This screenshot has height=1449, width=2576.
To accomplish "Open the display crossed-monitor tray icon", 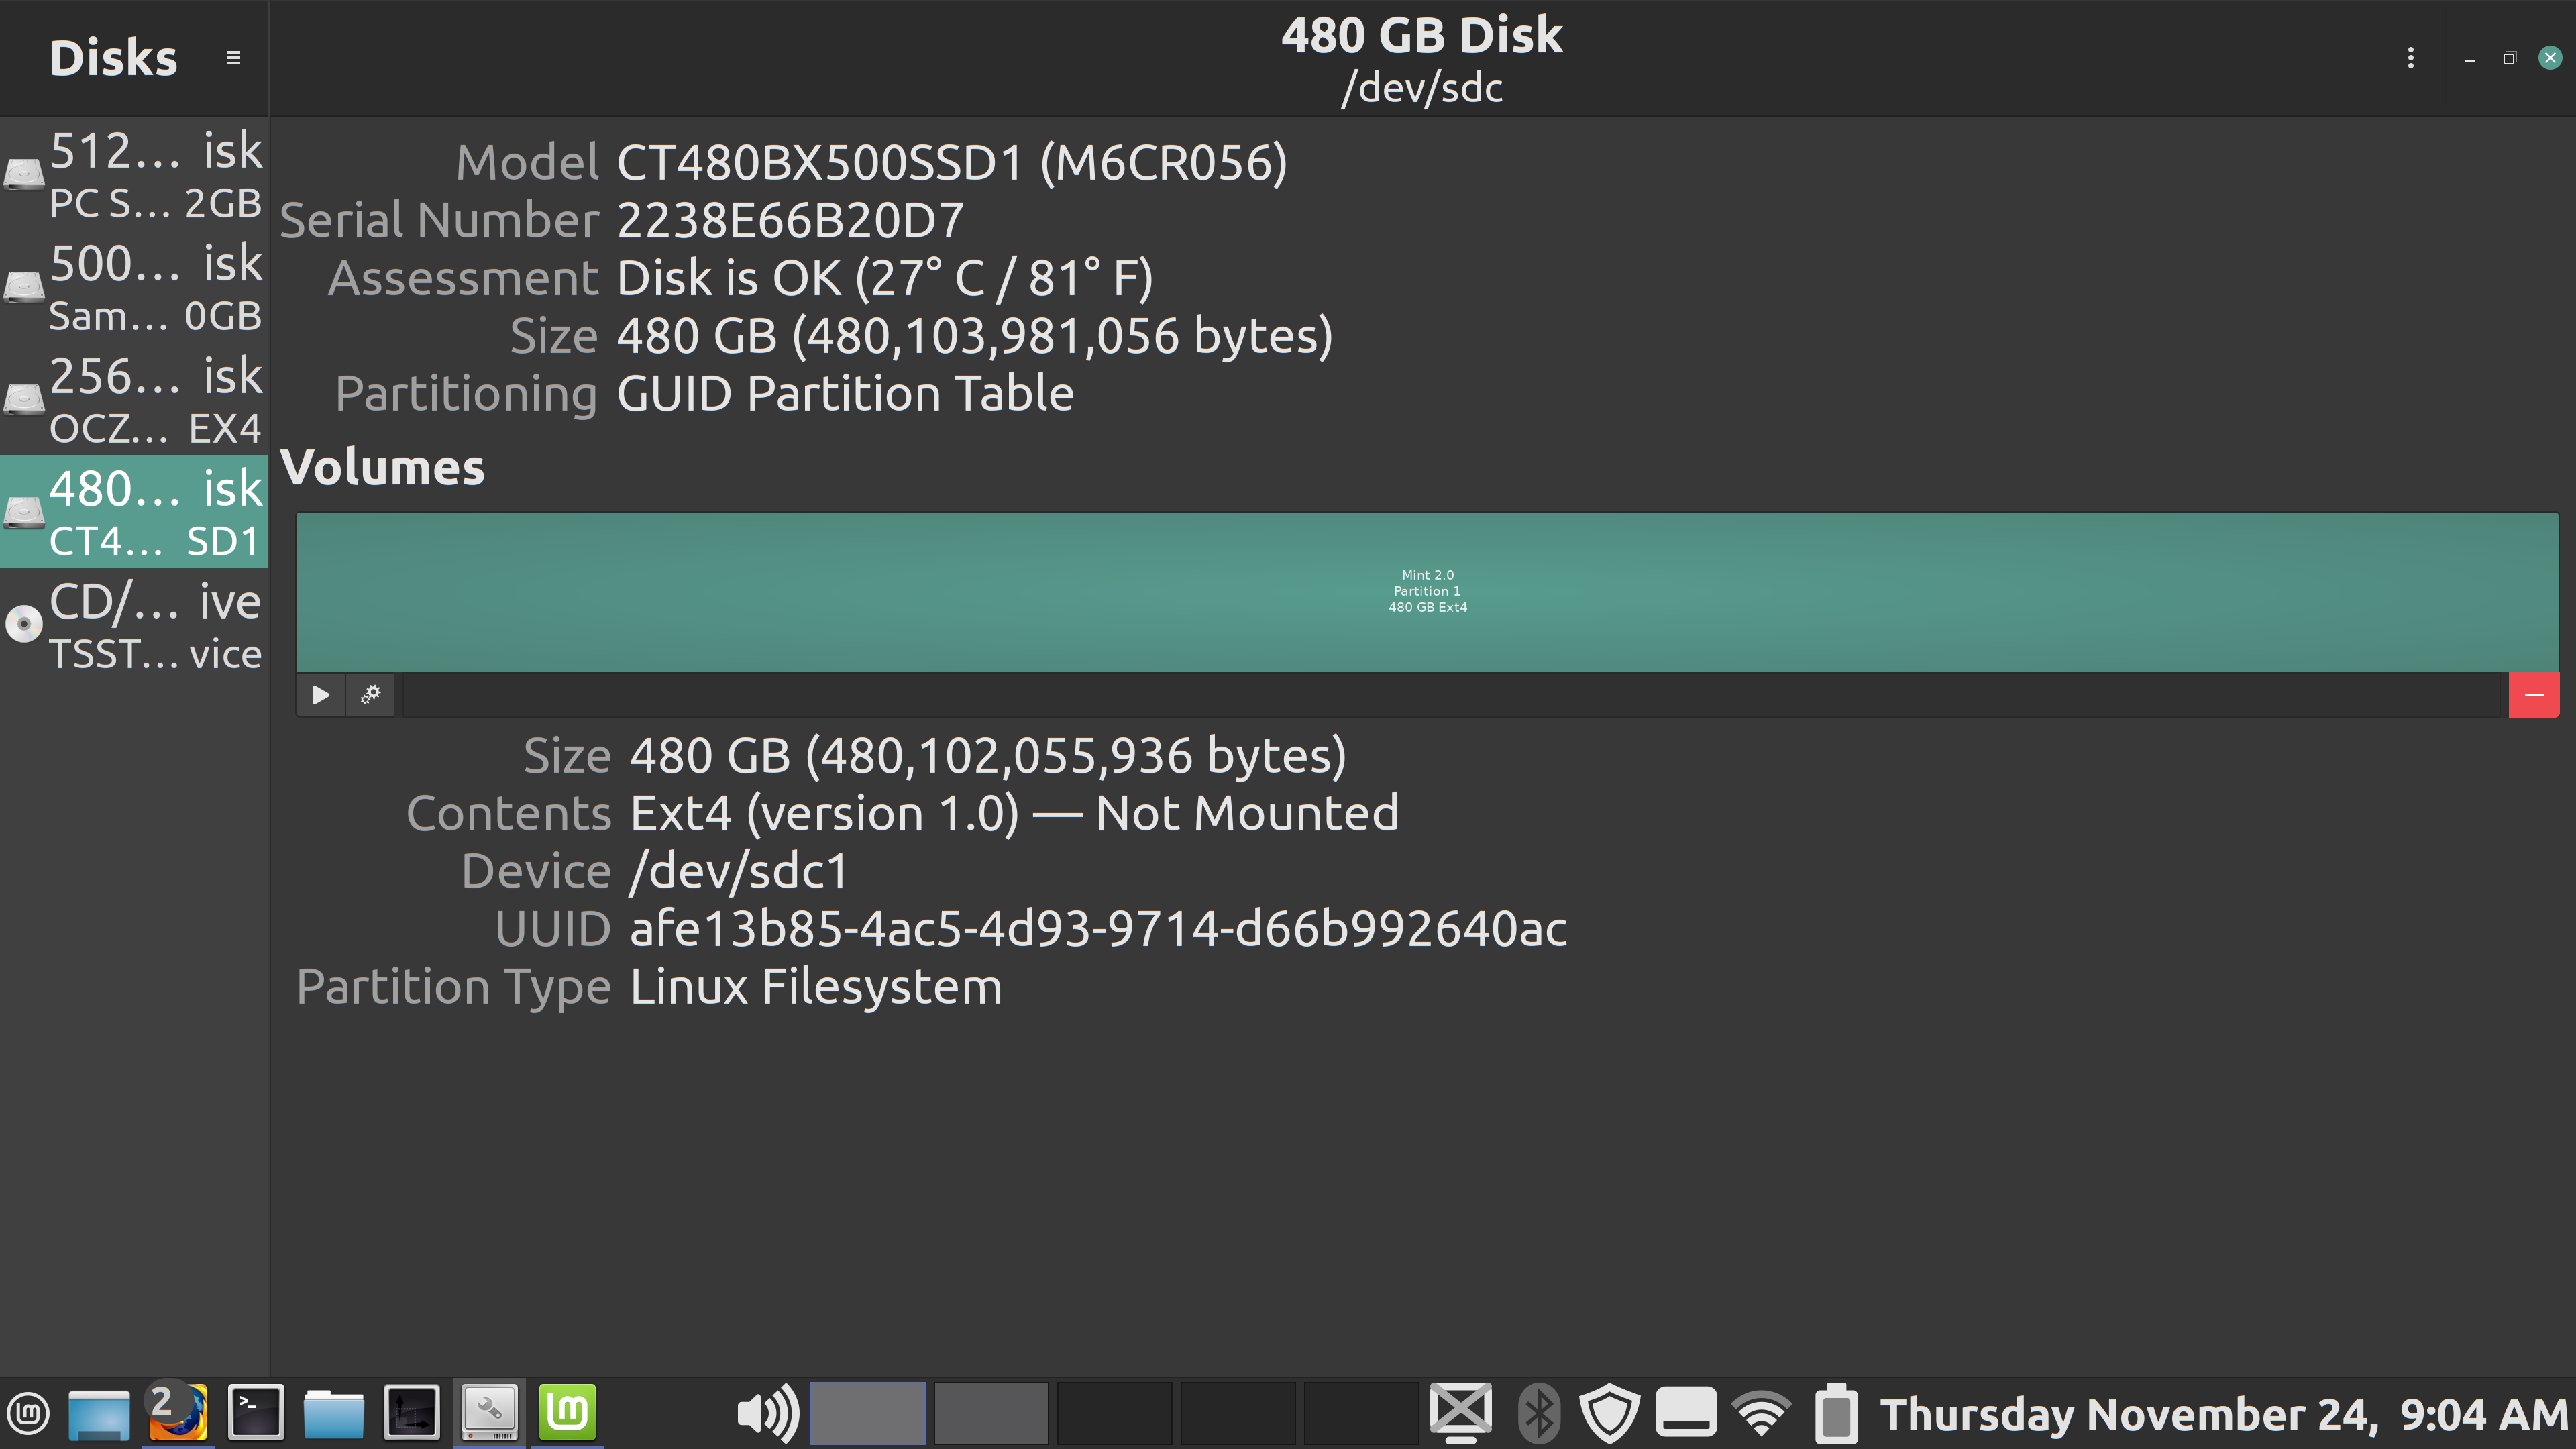I will pos(1461,1413).
